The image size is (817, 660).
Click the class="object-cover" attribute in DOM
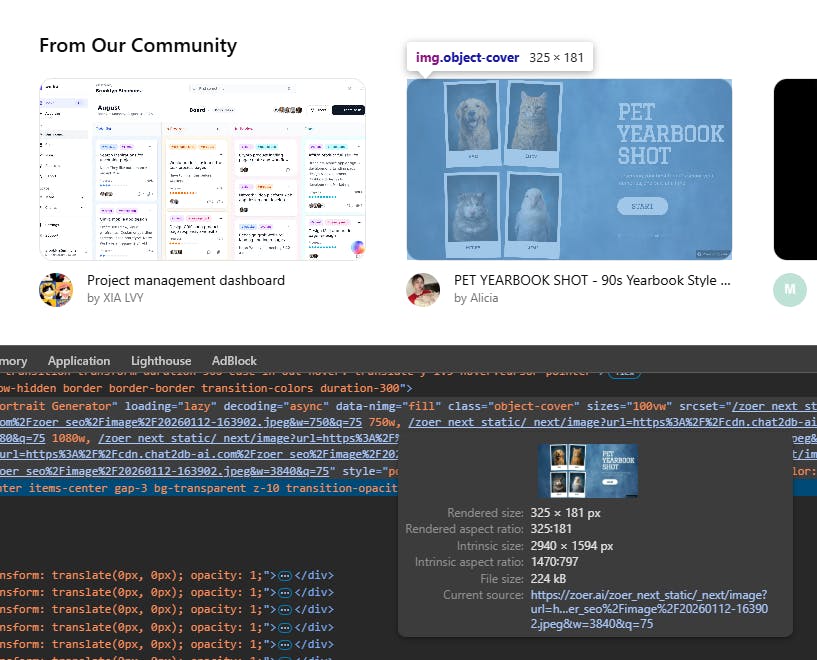(x=514, y=406)
